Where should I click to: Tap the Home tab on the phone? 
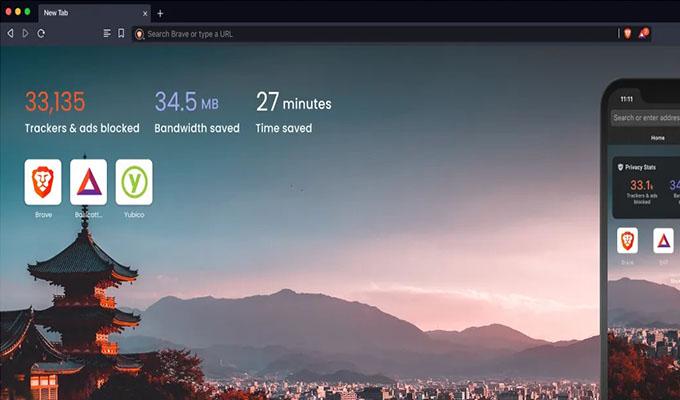click(657, 138)
